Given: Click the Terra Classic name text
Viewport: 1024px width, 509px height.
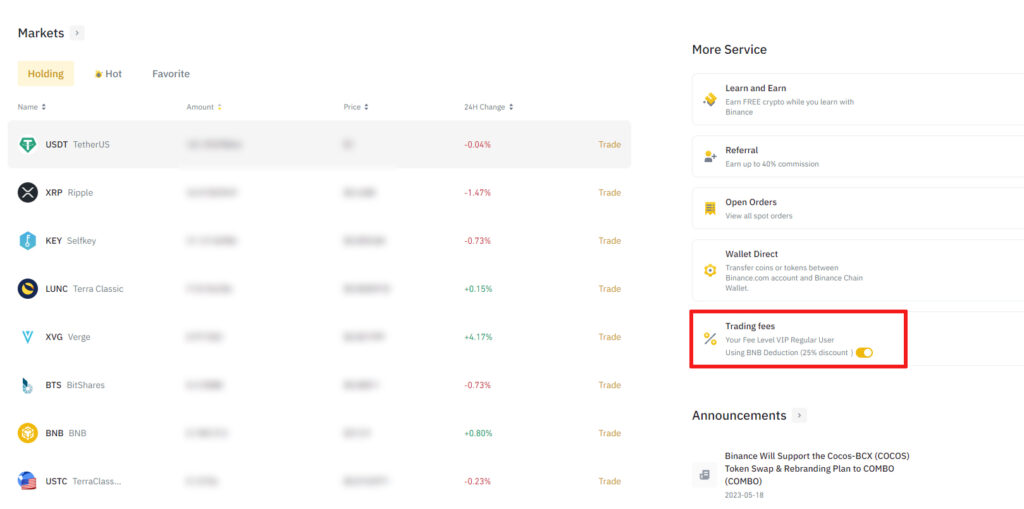Looking at the screenshot, I should coord(98,289).
